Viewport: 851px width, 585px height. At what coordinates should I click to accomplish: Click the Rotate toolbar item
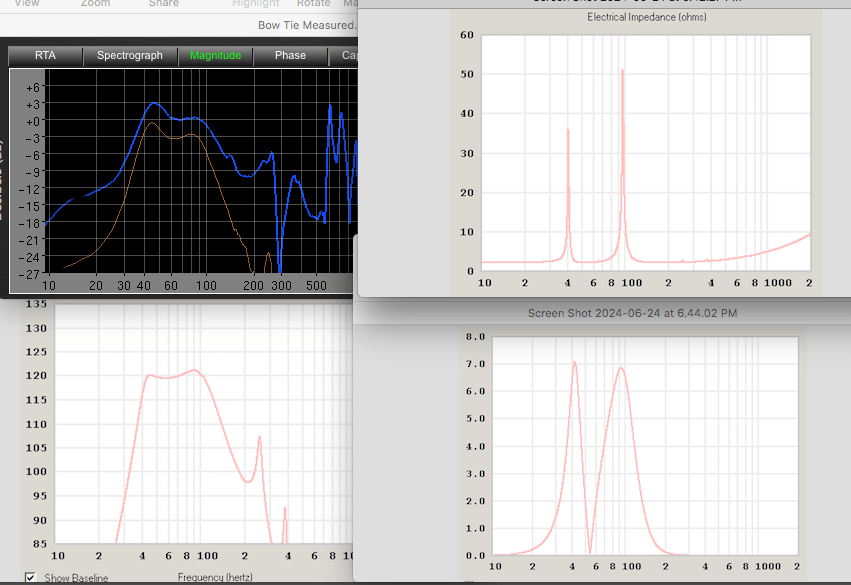click(x=314, y=3)
